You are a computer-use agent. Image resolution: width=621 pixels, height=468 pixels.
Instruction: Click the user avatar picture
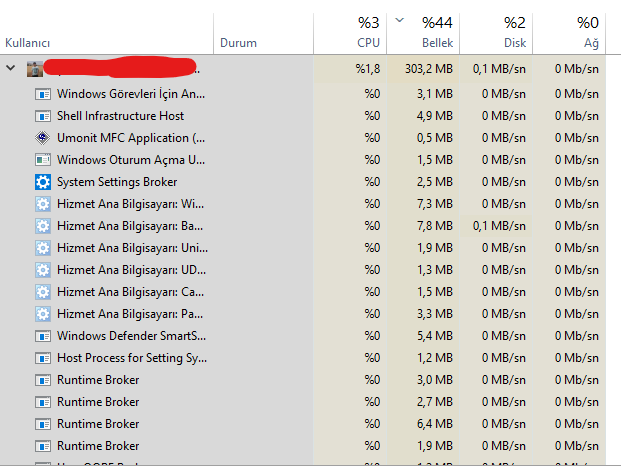35,69
